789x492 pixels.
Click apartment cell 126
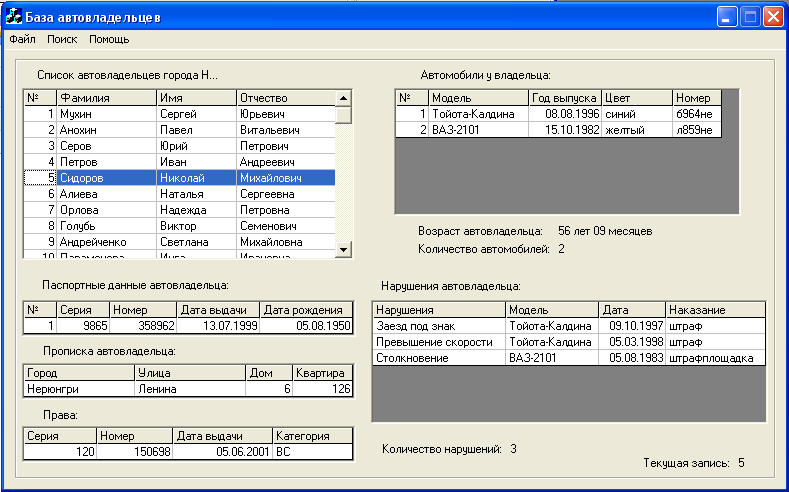coord(323,389)
